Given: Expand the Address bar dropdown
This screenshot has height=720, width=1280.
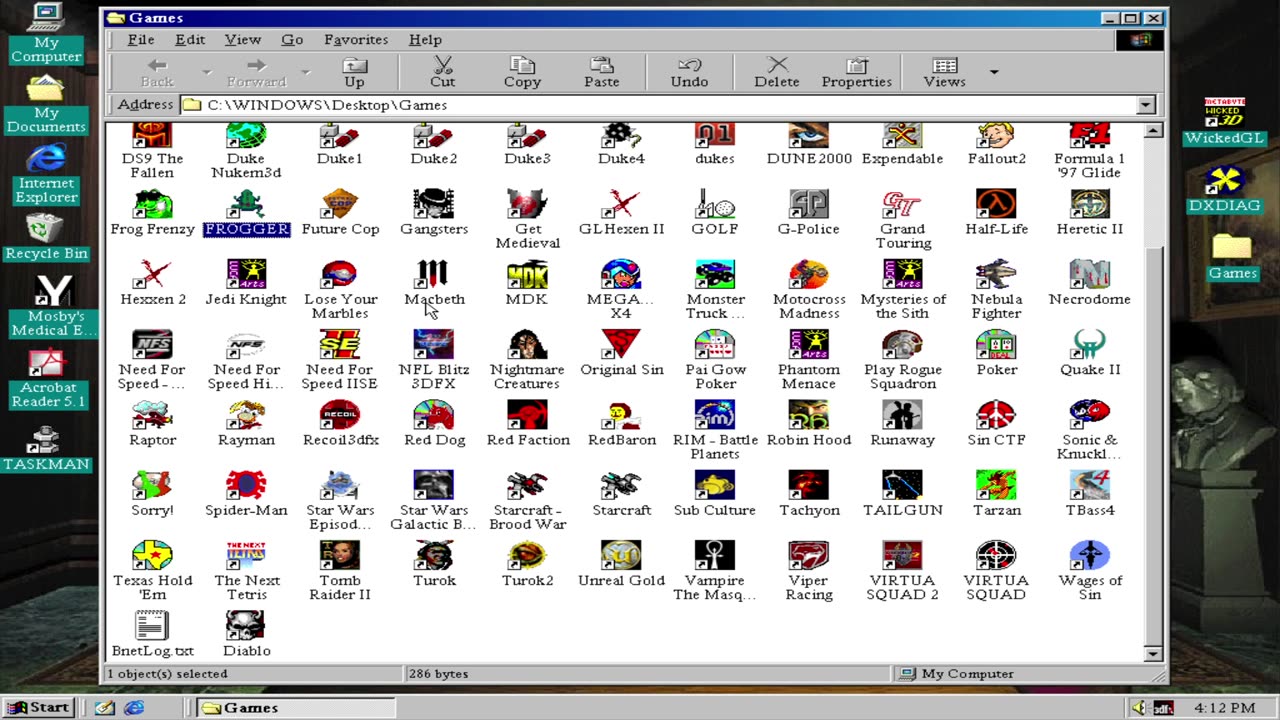Looking at the screenshot, I should pyautogui.click(x=1146, y=105).
